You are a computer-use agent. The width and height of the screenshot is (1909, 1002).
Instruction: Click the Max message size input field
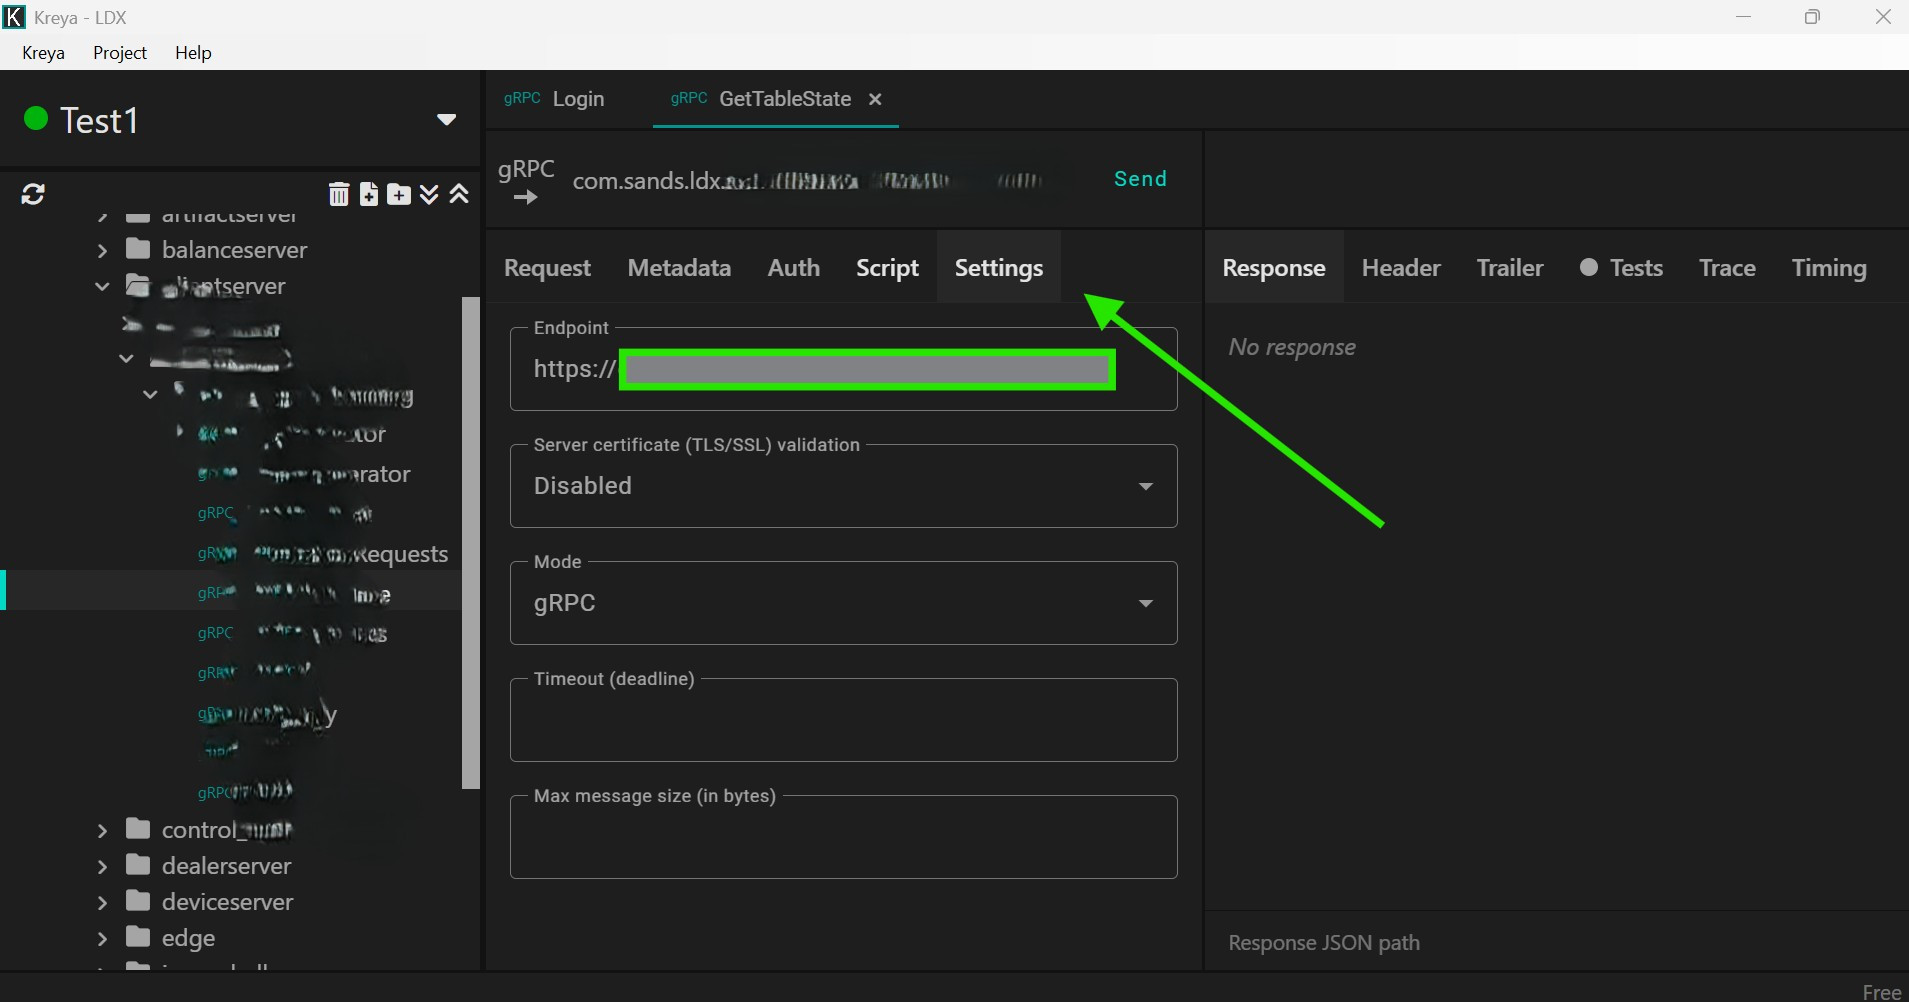pyautogui.click(x=843, y=837)
